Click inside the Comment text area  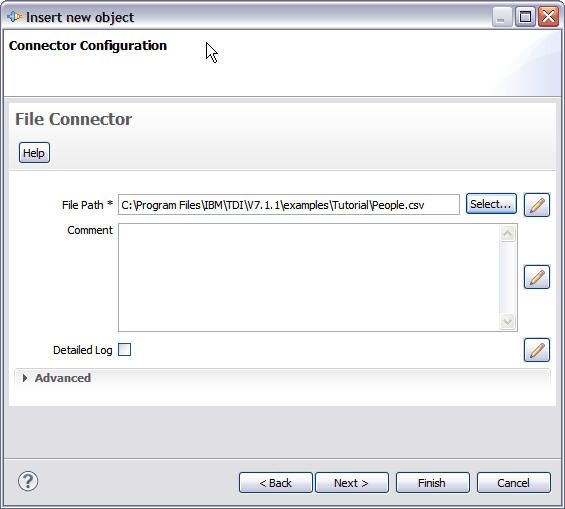click(309, 277)
